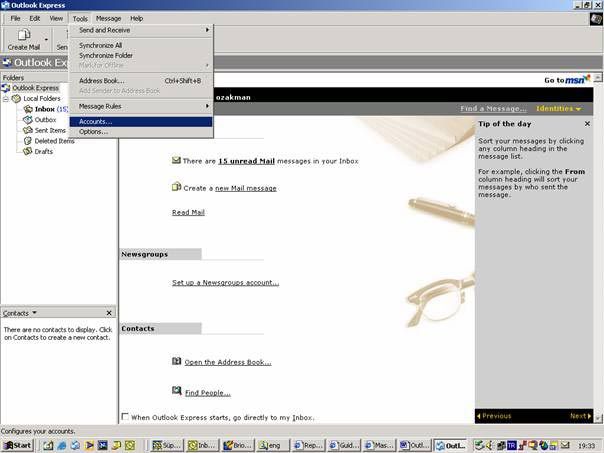Viewport: 604px width, 453px height.
Task: Select Options... in the Tools menu
Action: 141,132
